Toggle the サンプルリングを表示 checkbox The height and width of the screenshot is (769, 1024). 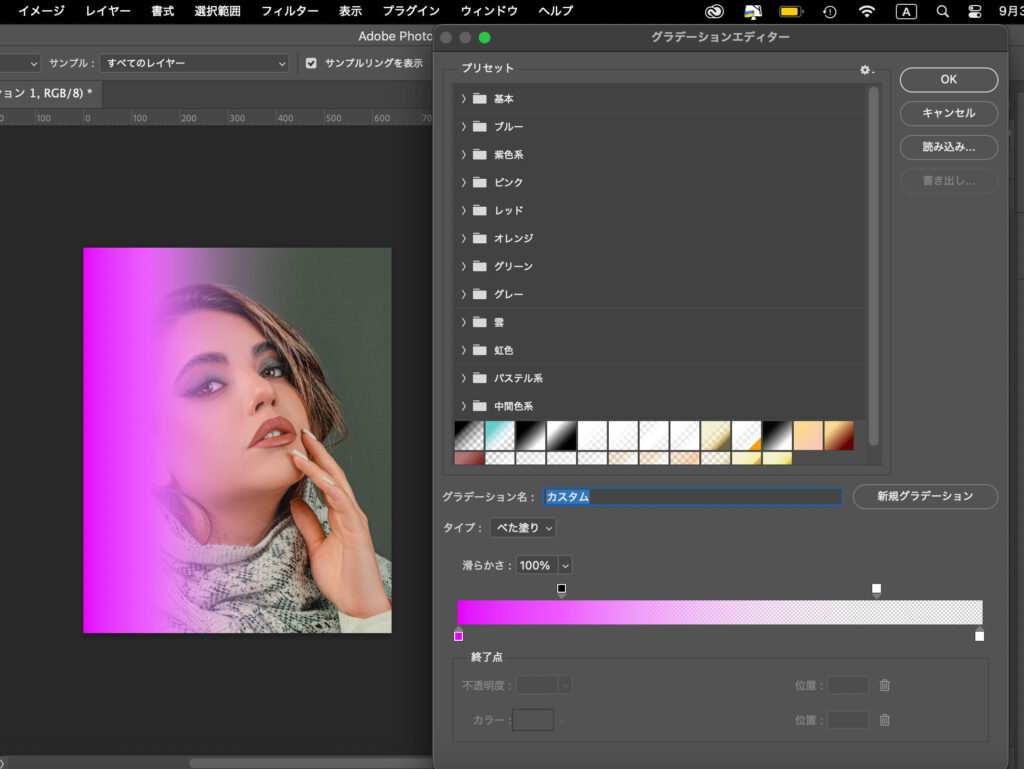[x=311, y=63]
